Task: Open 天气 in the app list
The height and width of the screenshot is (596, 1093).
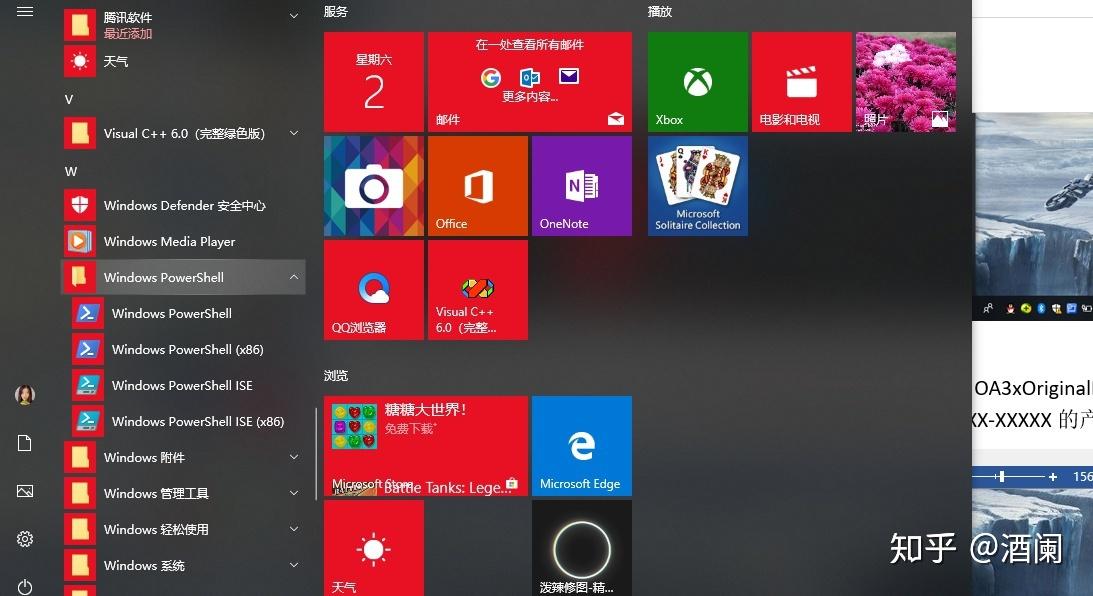Action: point(184,61)
